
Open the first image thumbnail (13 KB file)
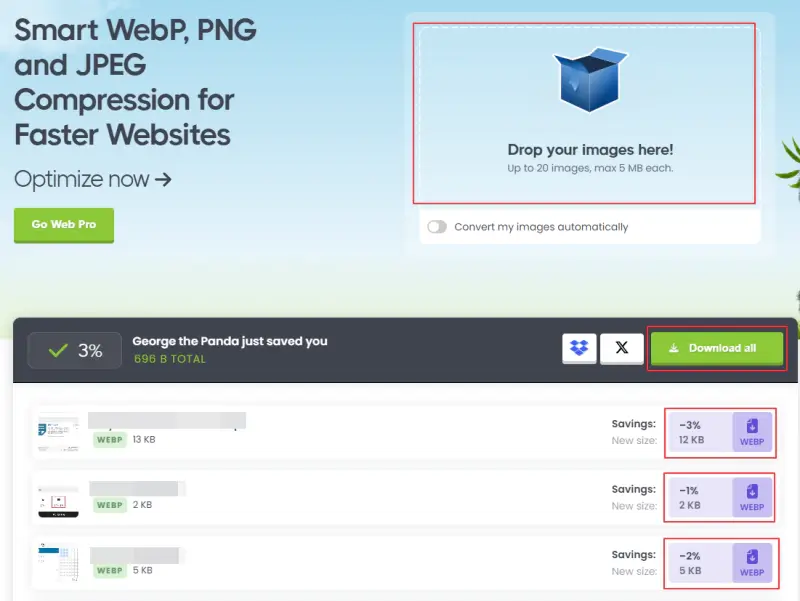58,432
